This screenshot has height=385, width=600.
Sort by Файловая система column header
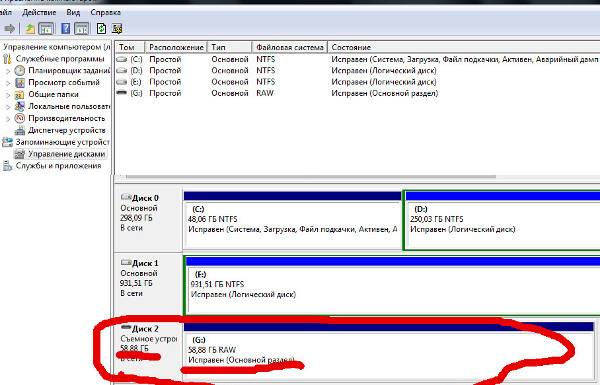290,47
